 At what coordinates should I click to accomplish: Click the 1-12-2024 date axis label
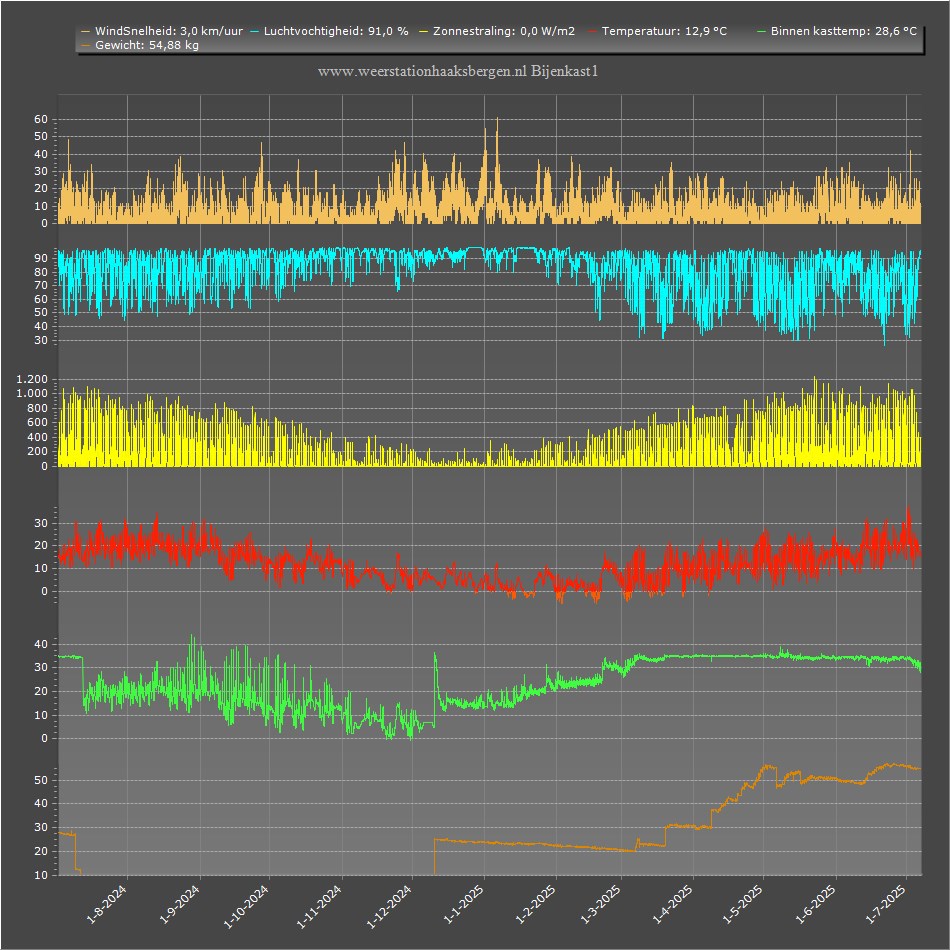click(390, 906)
